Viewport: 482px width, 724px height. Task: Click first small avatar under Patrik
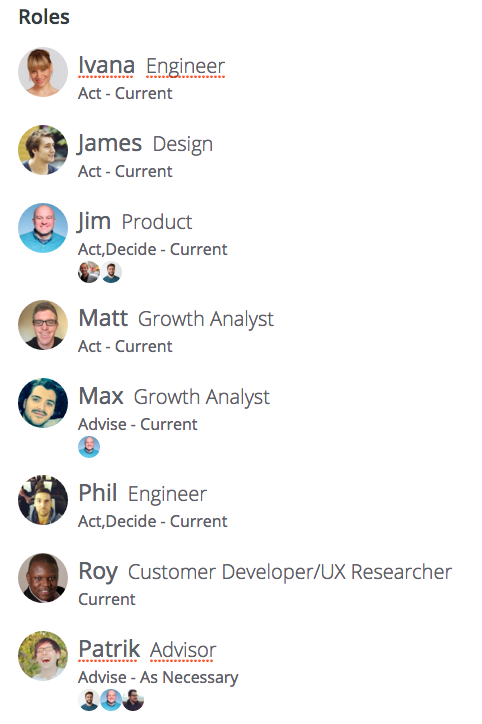(x=89, y=700)
